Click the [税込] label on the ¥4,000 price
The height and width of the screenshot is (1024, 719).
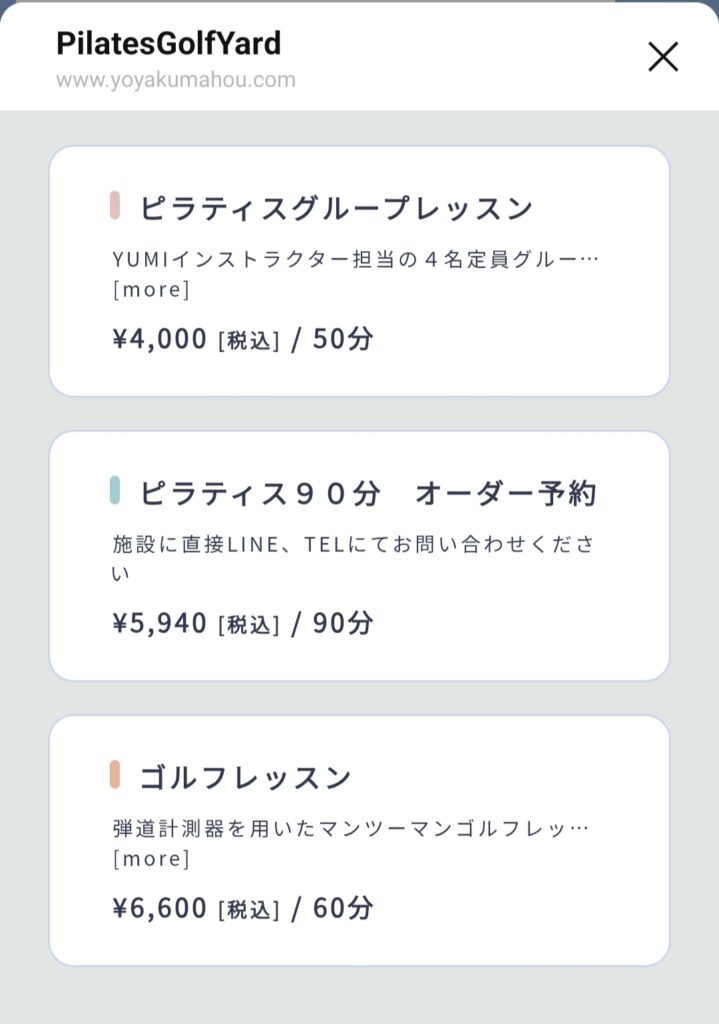[249, 341]
